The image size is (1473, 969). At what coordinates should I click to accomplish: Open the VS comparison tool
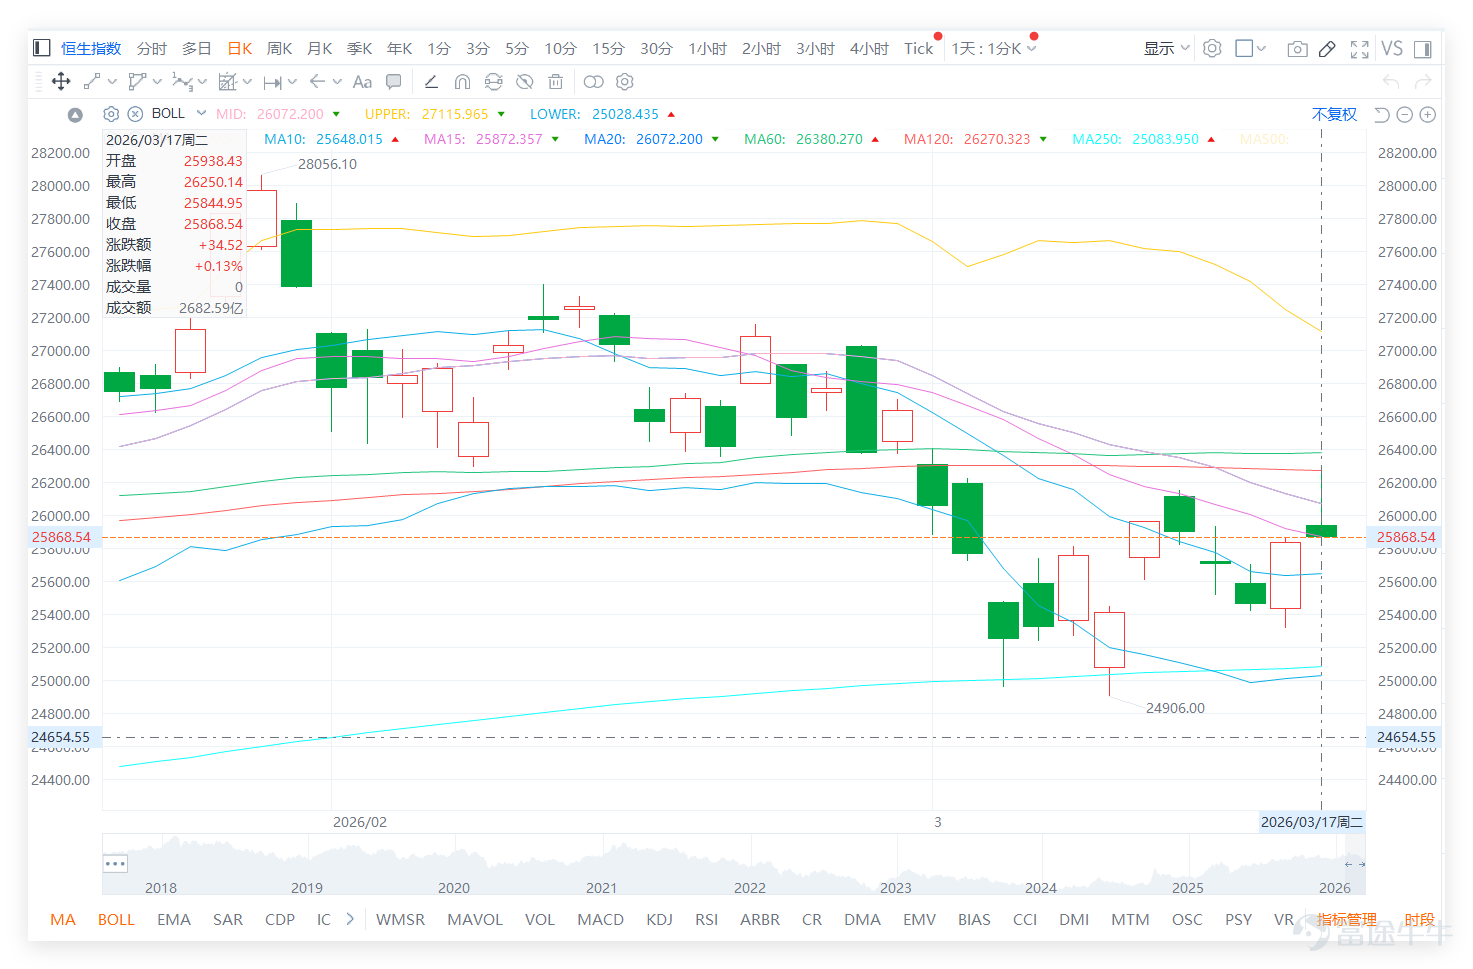pyautogui.click(x=1392, y=48)
